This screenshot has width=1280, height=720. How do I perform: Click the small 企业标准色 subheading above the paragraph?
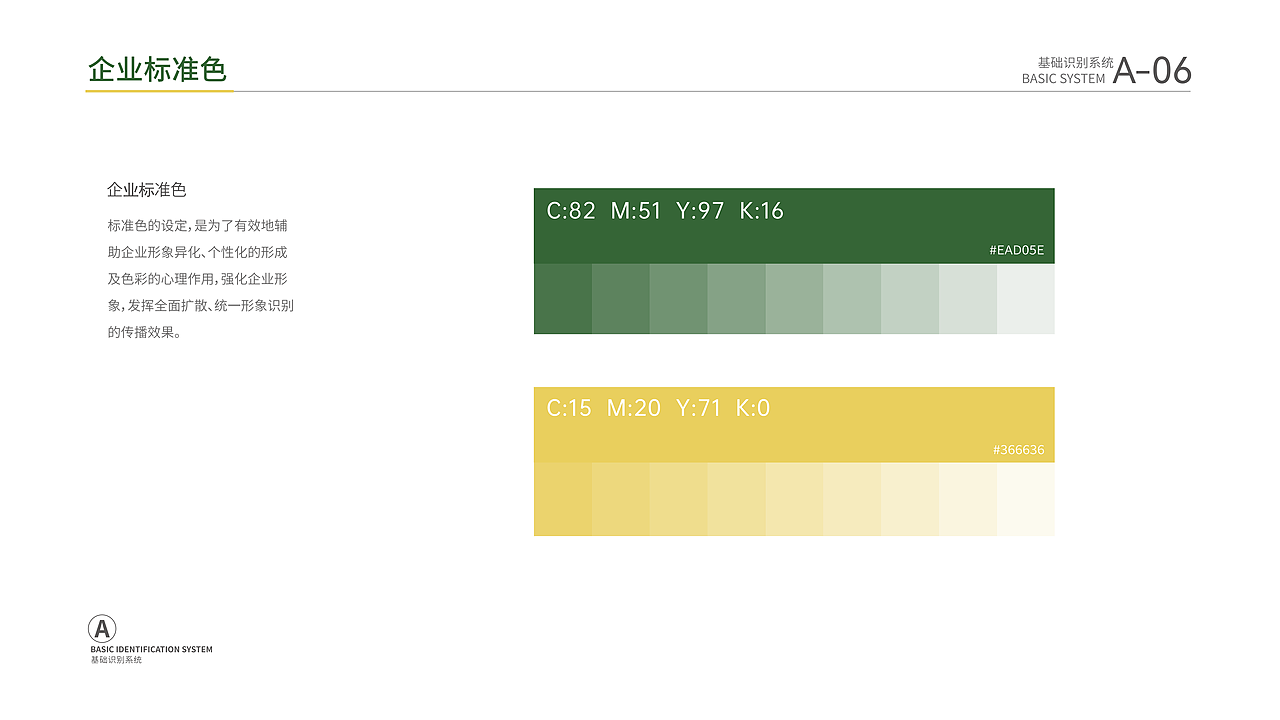point(147,190)
